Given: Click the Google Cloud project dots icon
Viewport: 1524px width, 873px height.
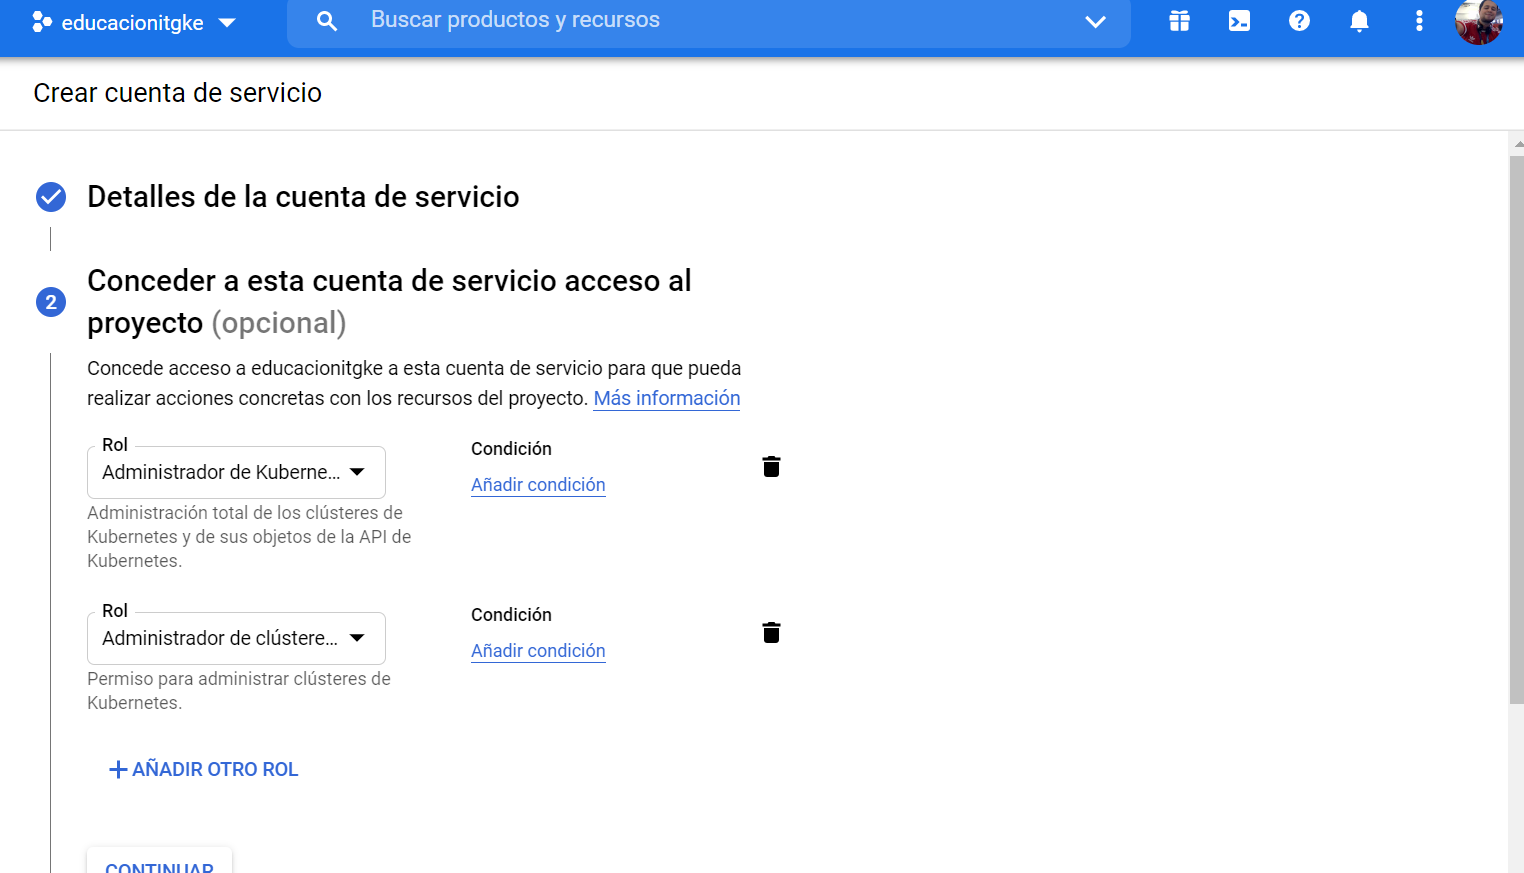Looking at the screenshot, I should [x=42, y=21].
